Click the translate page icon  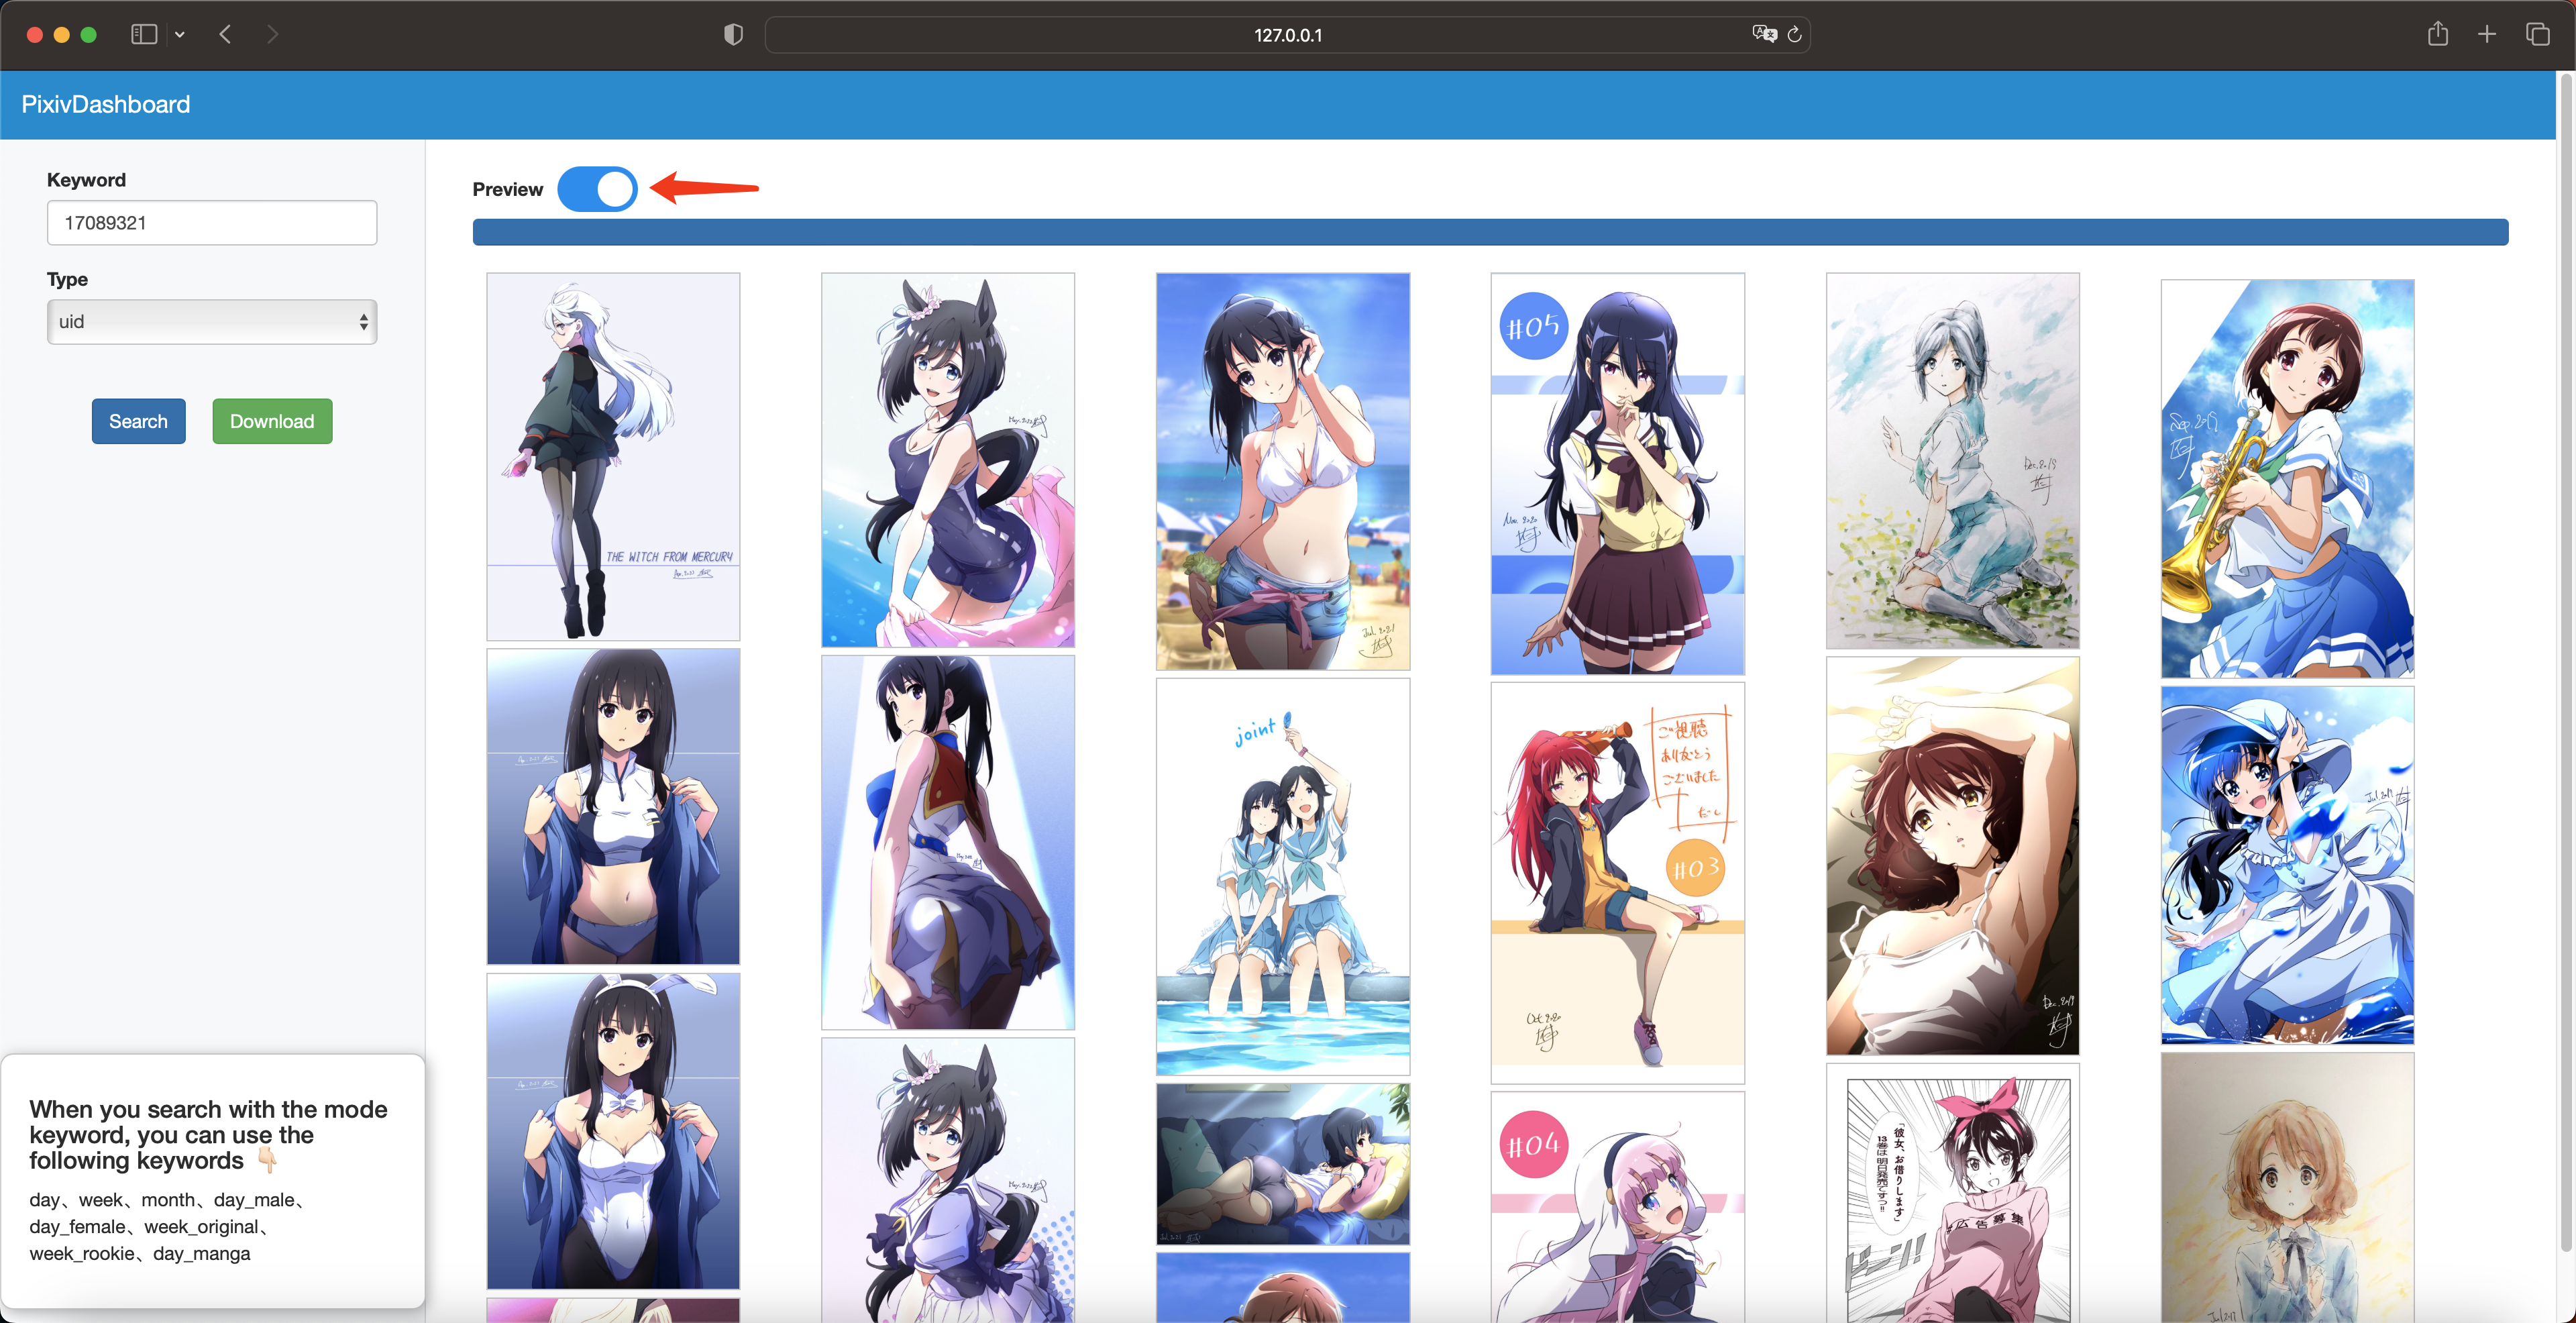[1763, 34]
